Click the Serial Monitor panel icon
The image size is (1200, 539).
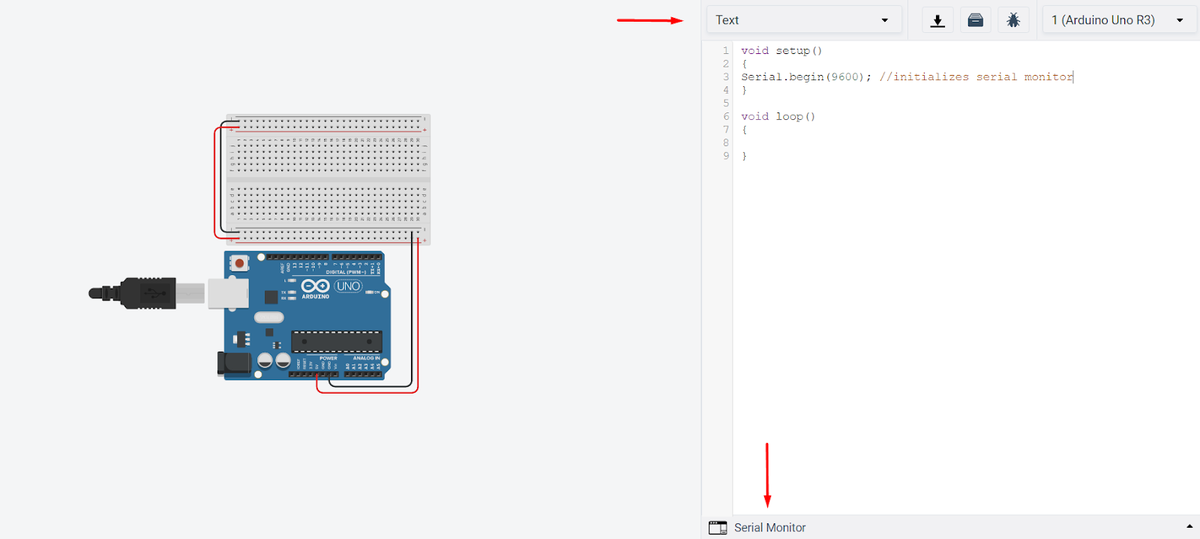click(x=717, y=527)
